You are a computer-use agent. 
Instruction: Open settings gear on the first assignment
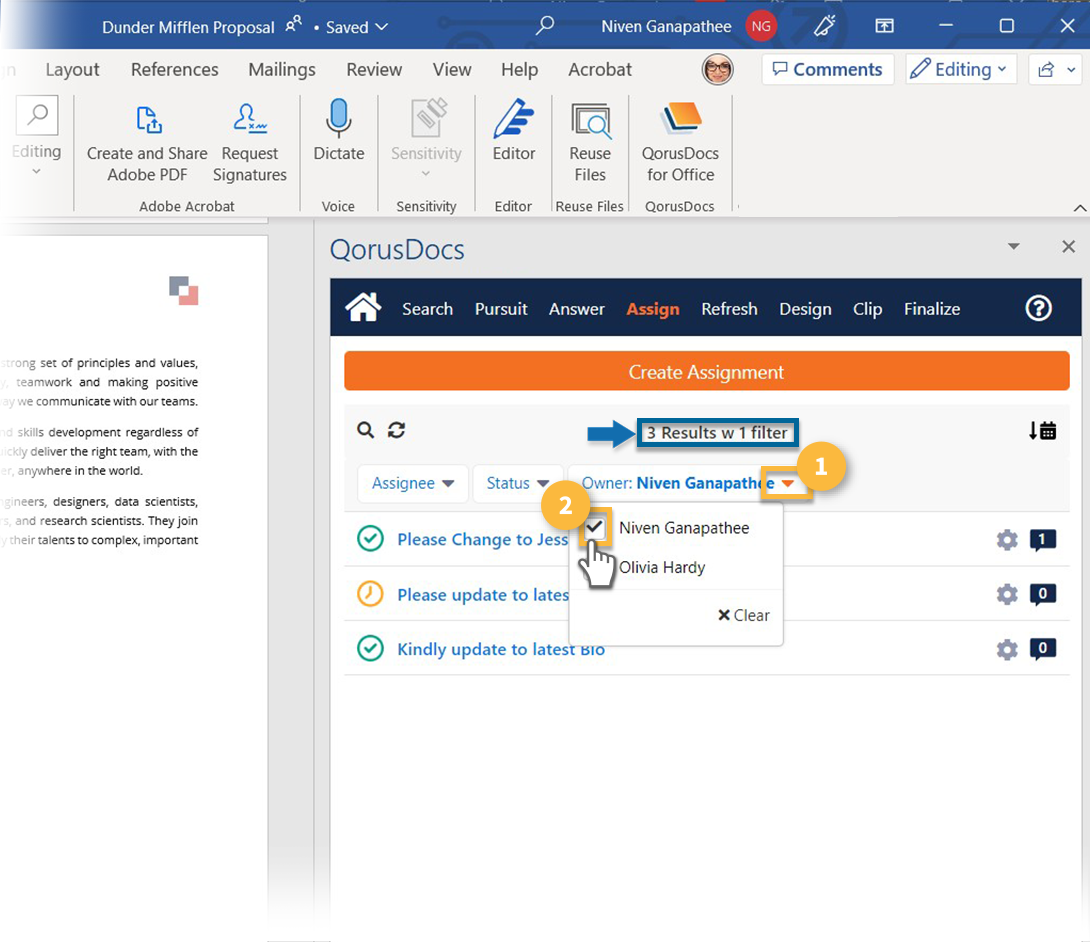tap(1007, 539)
